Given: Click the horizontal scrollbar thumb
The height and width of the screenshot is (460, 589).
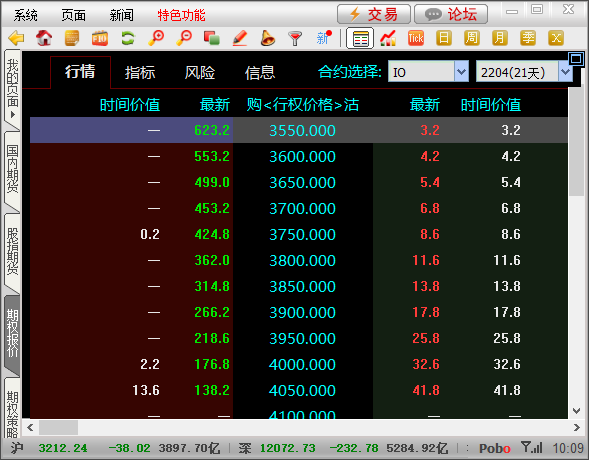Looking at the screenshot, I should (59, 427).
